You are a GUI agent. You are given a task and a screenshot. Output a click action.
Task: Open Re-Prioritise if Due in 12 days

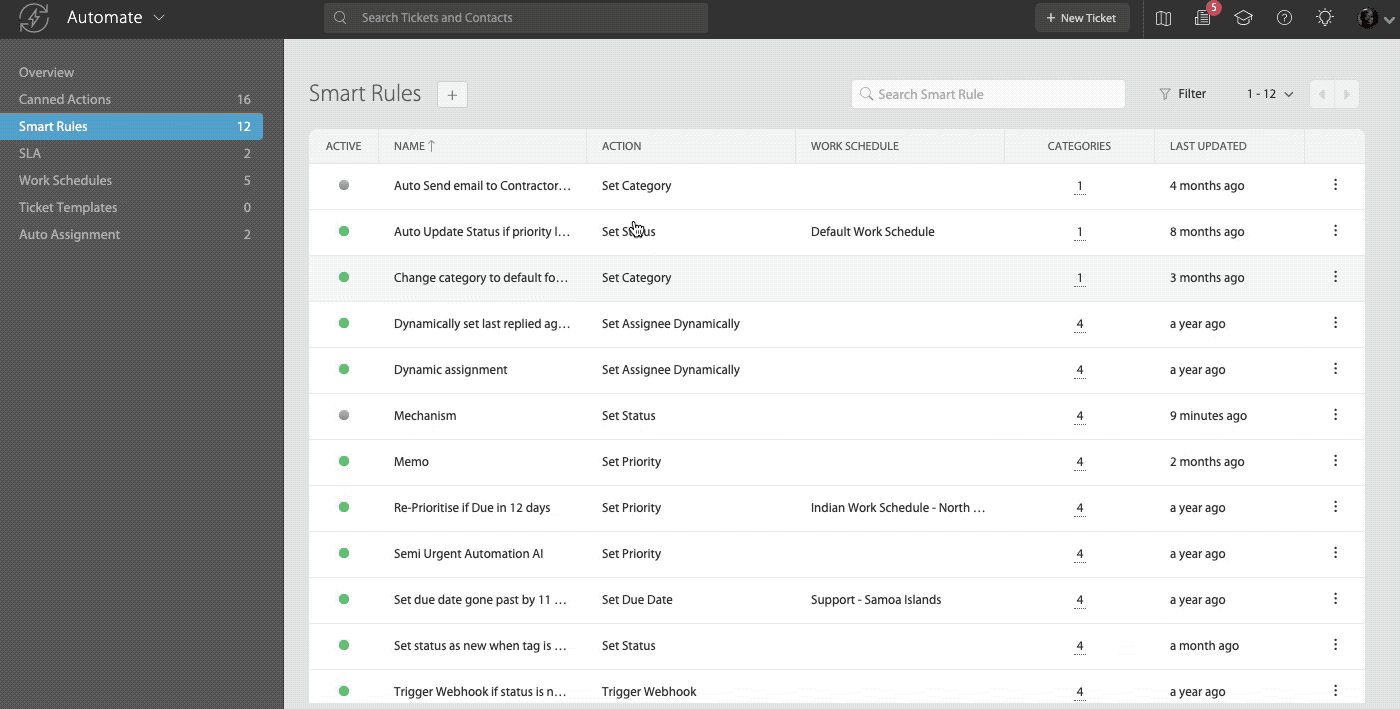coord(472,508)
